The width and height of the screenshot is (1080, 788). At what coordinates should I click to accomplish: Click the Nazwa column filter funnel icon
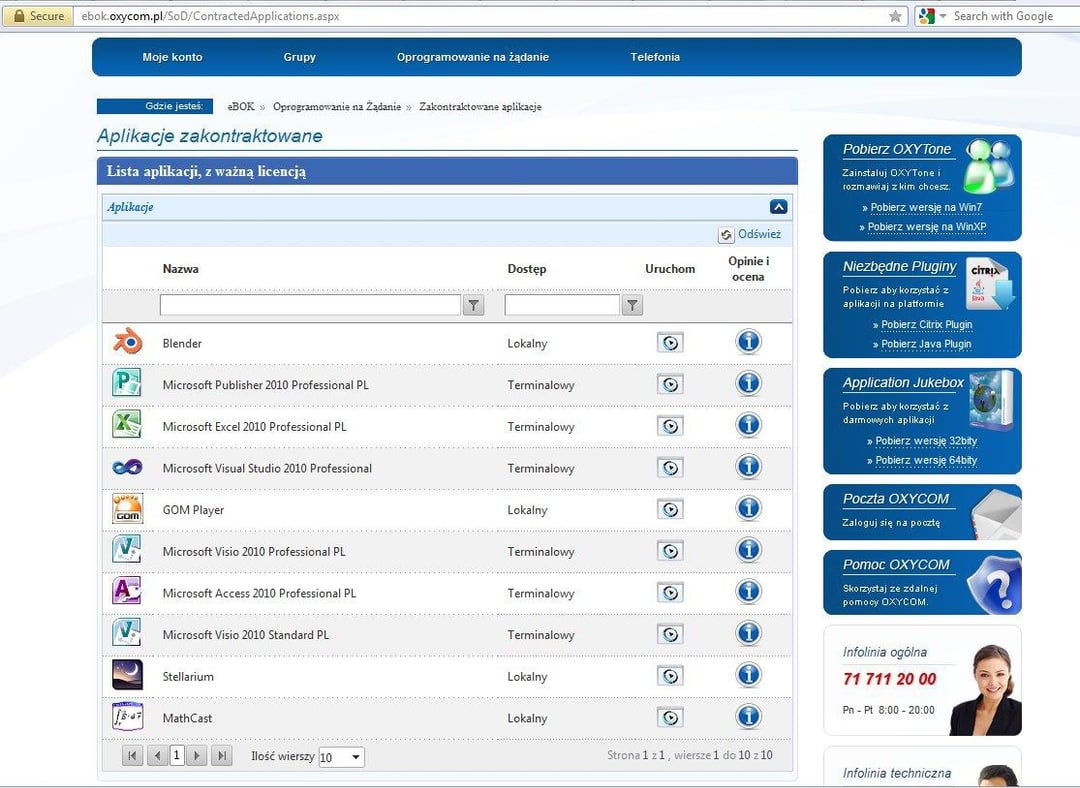coord(474,305)
